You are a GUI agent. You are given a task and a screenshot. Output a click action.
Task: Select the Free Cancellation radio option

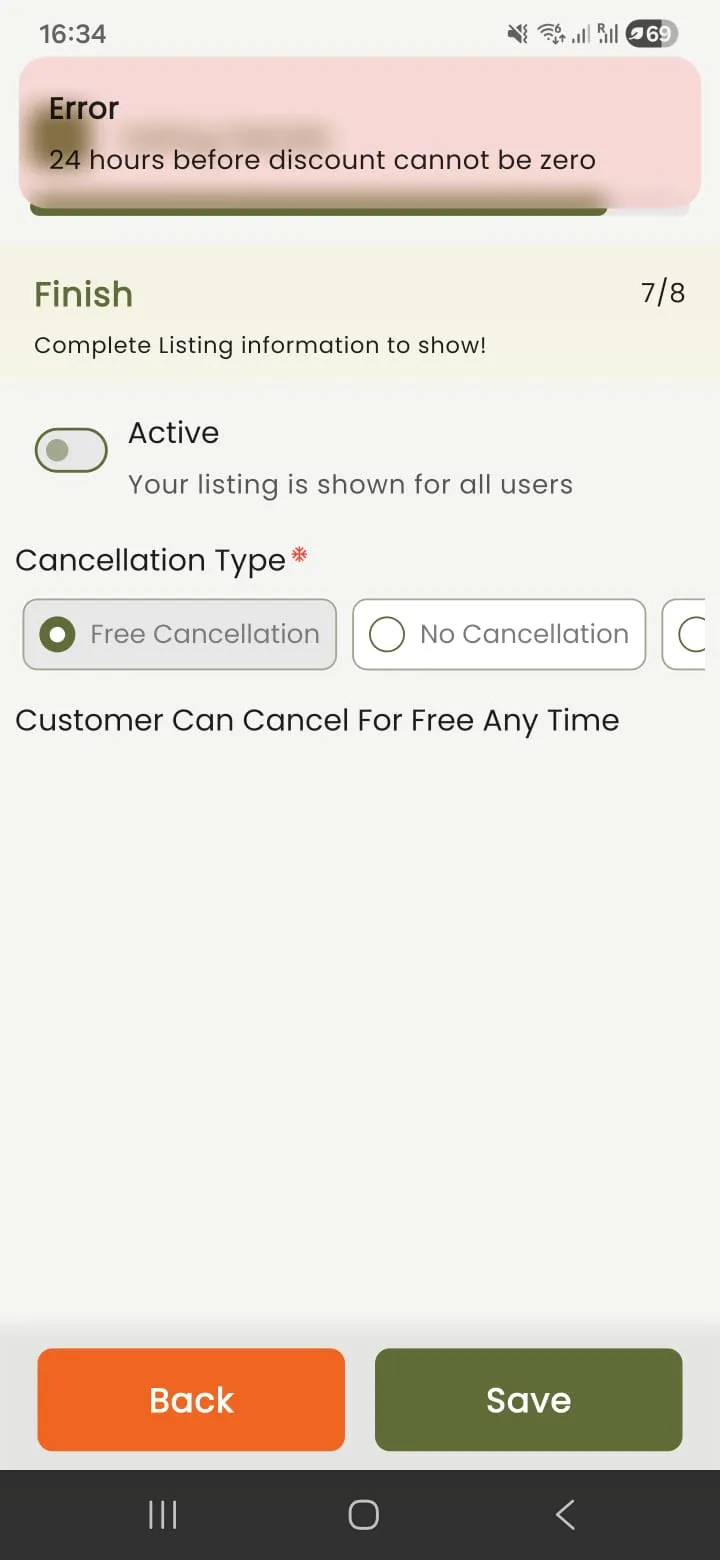[x=180, y=634]
